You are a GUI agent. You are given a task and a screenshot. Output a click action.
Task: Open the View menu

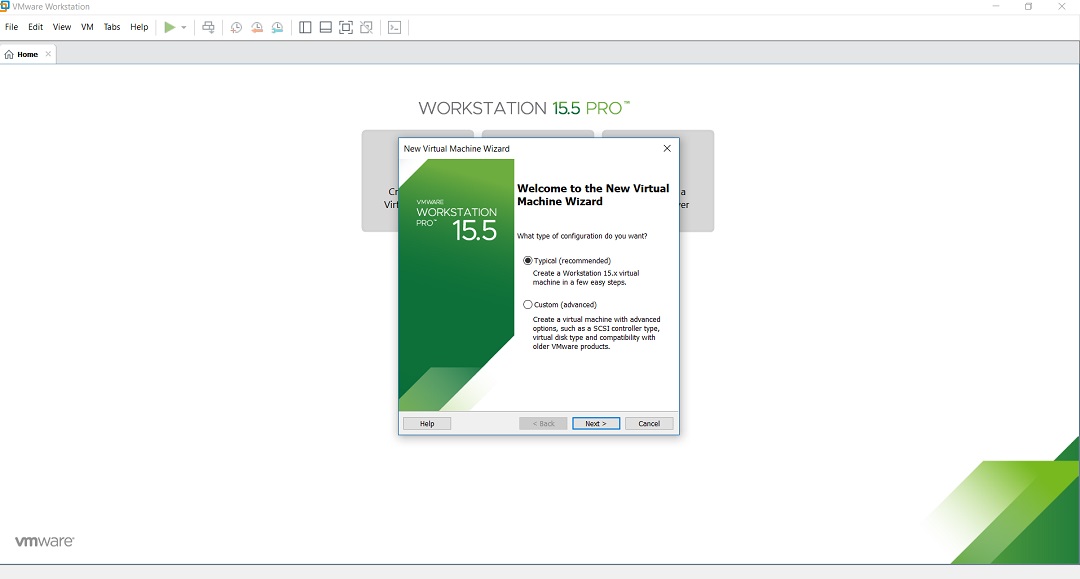click(62, 27)
